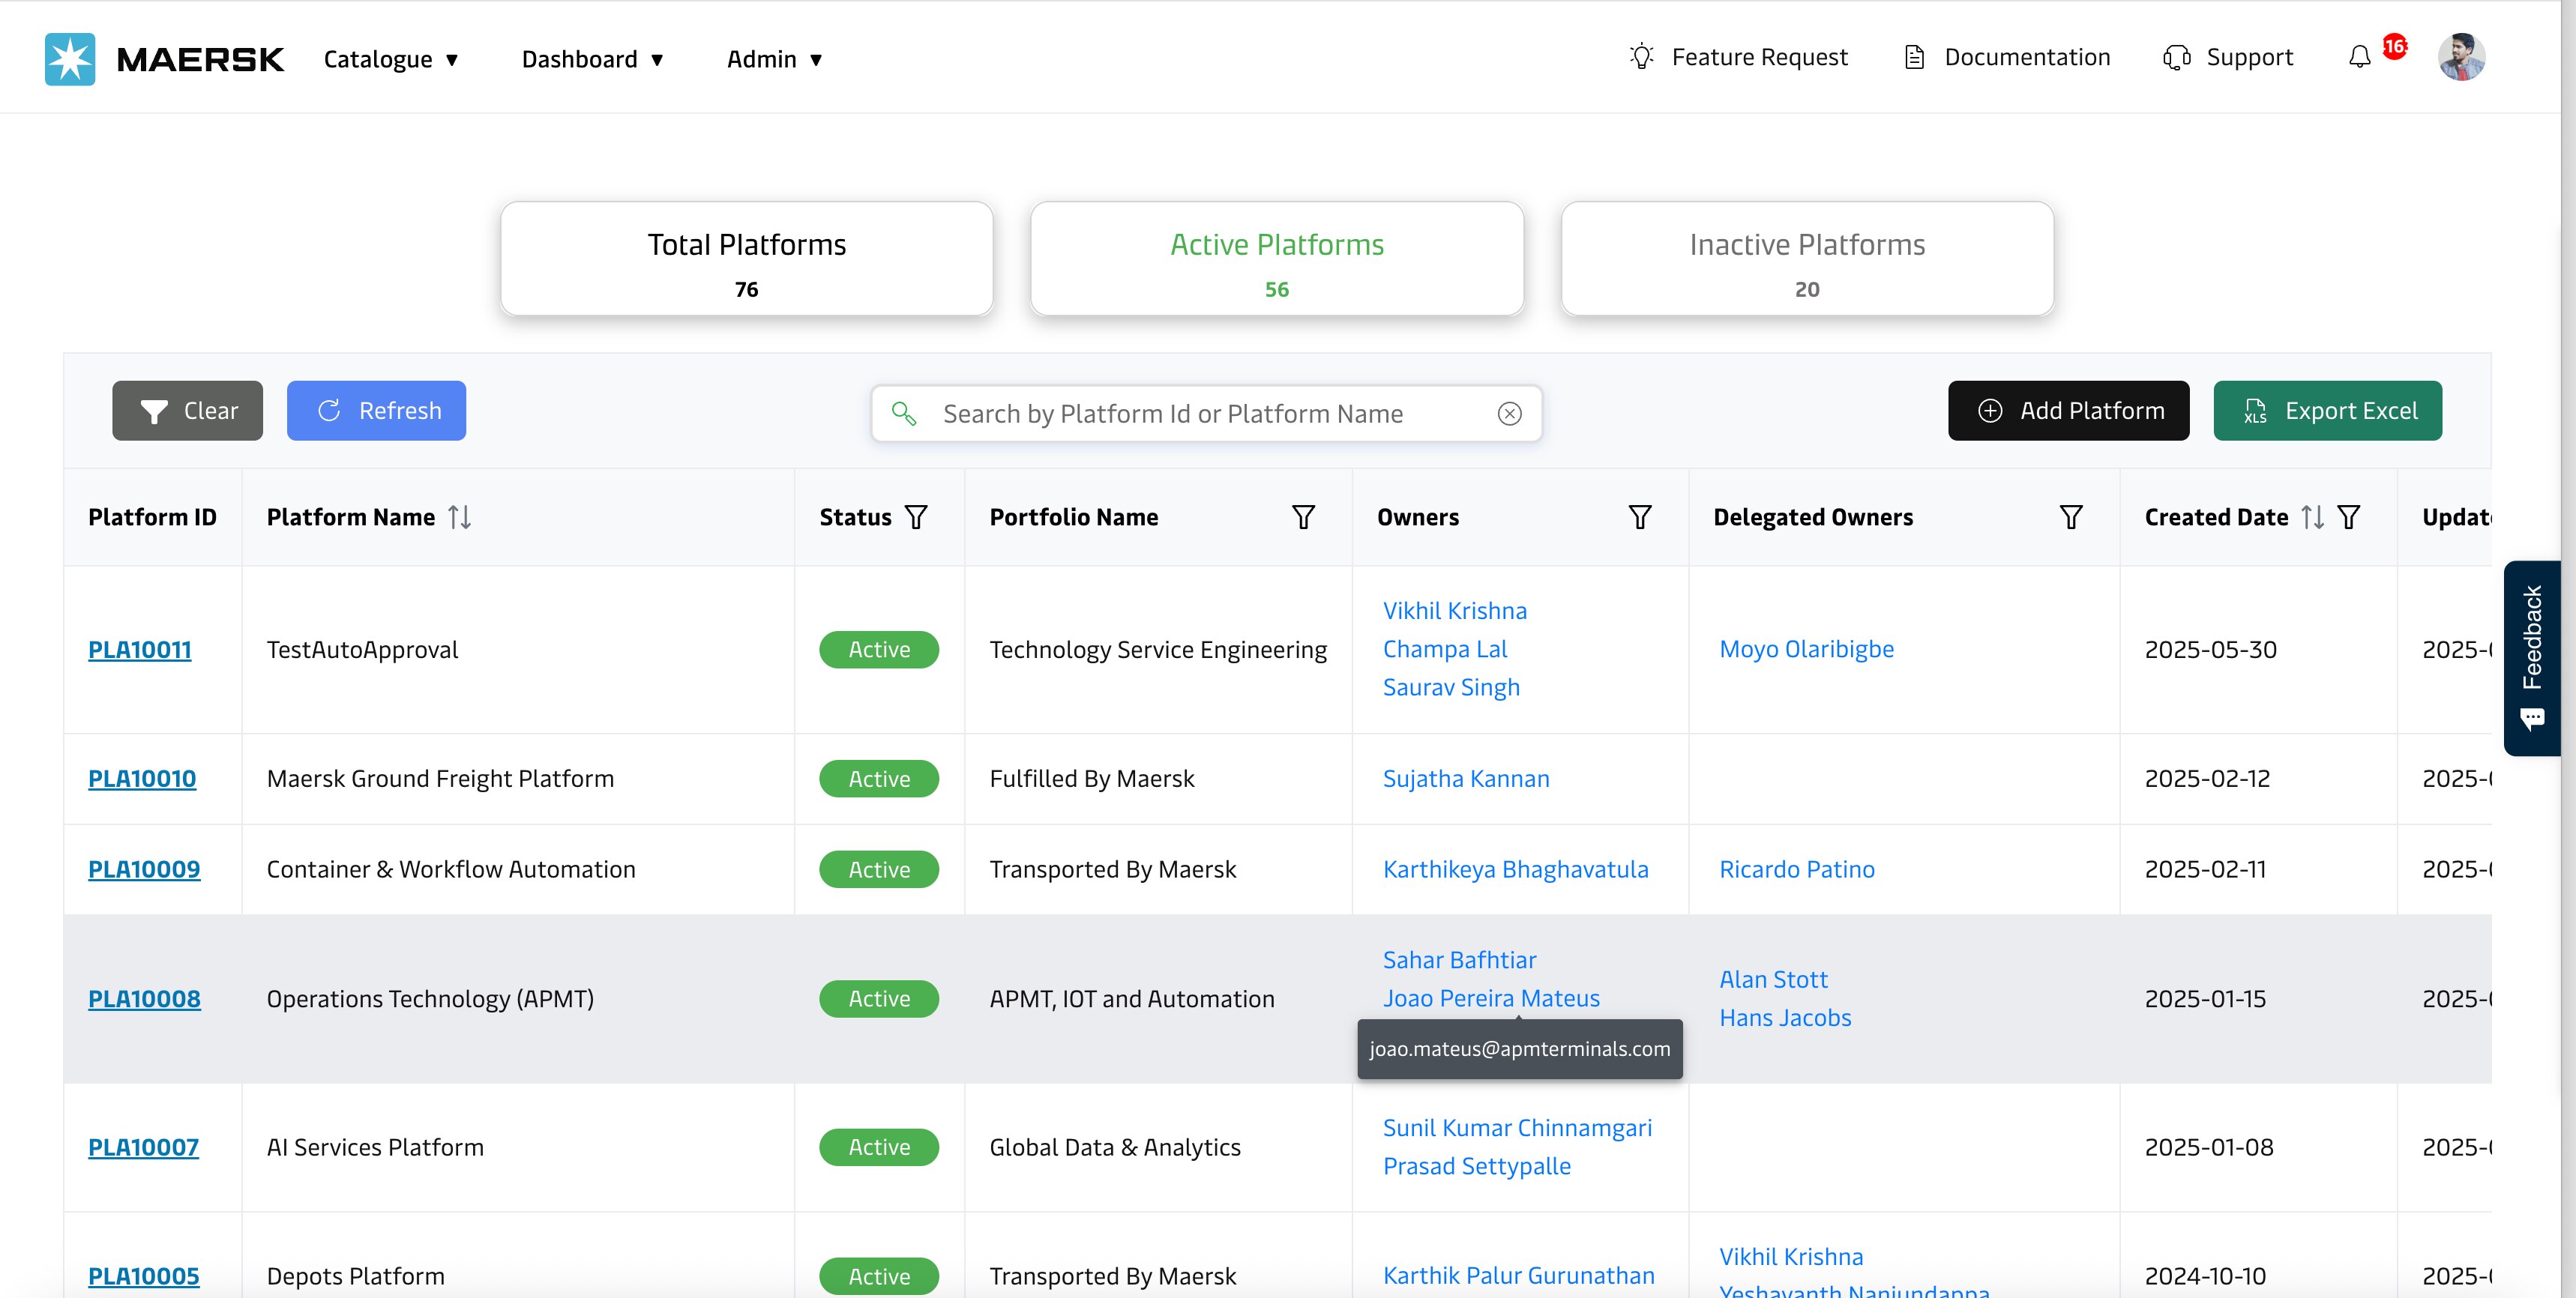The height and width of the screenshot is (1298, 2576).
Task: Open platform PLA10007
Action: 143,1148
